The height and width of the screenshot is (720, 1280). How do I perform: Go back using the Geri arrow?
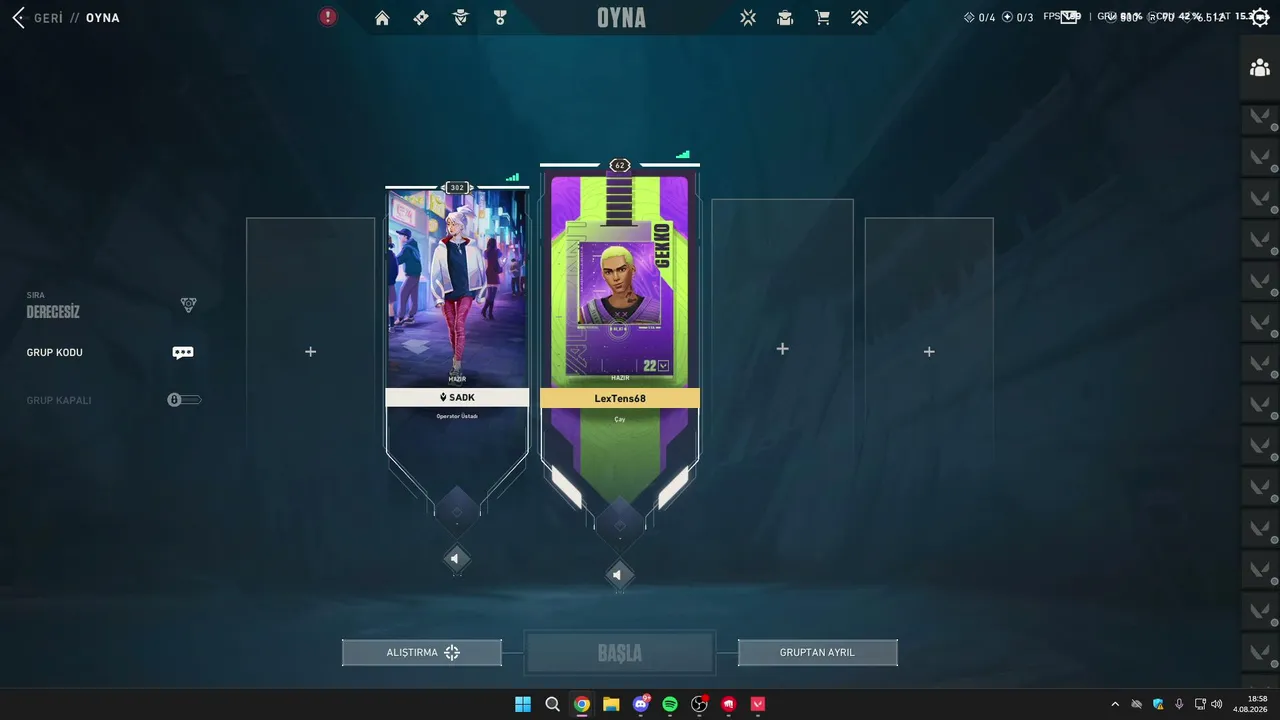coord(18,18)
